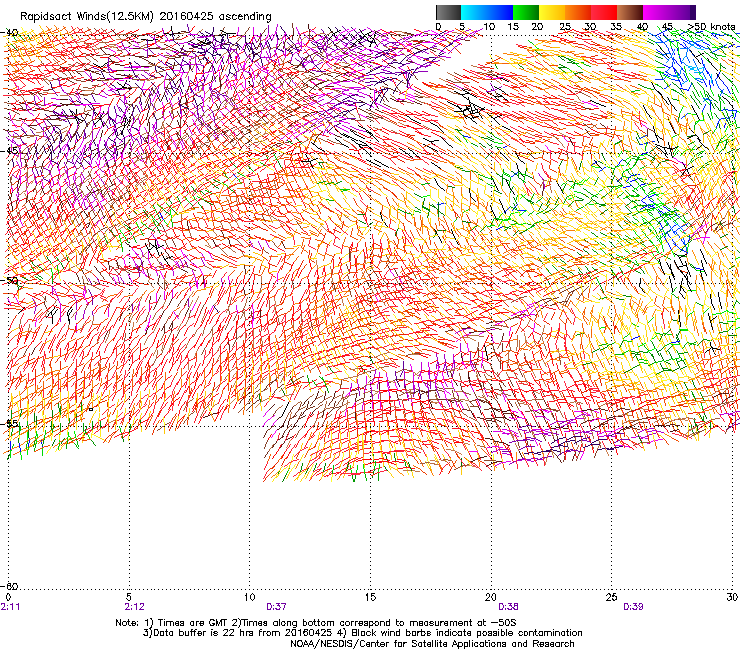Click the '>50 knots' legend label

pyautogui.click(x=712, y=27)
